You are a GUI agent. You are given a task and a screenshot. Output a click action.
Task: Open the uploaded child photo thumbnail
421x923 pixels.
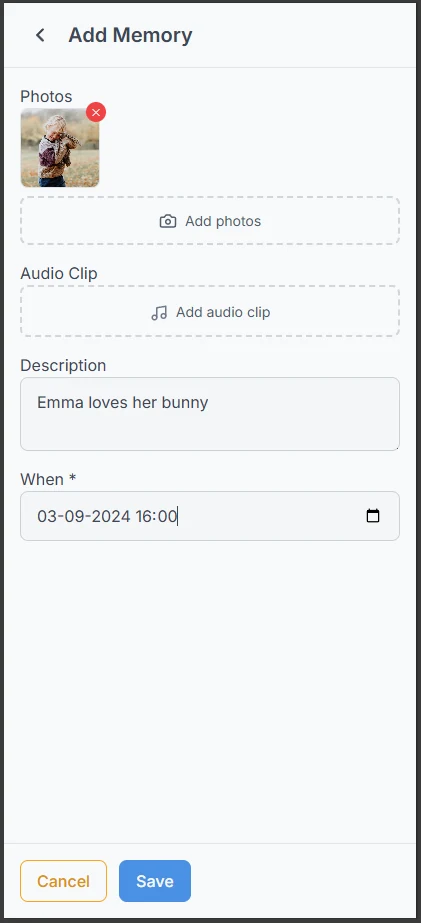click(60, 148)
